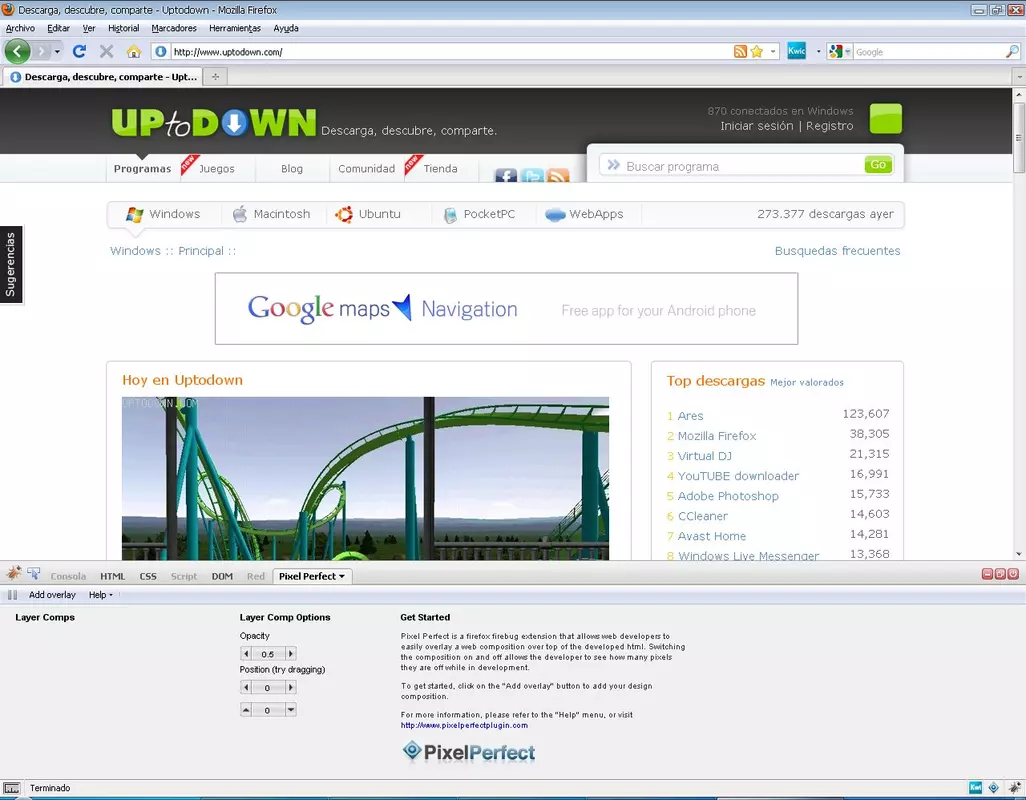
Task: Open Busquedas frecuentes link
Action: coord(838,251)
